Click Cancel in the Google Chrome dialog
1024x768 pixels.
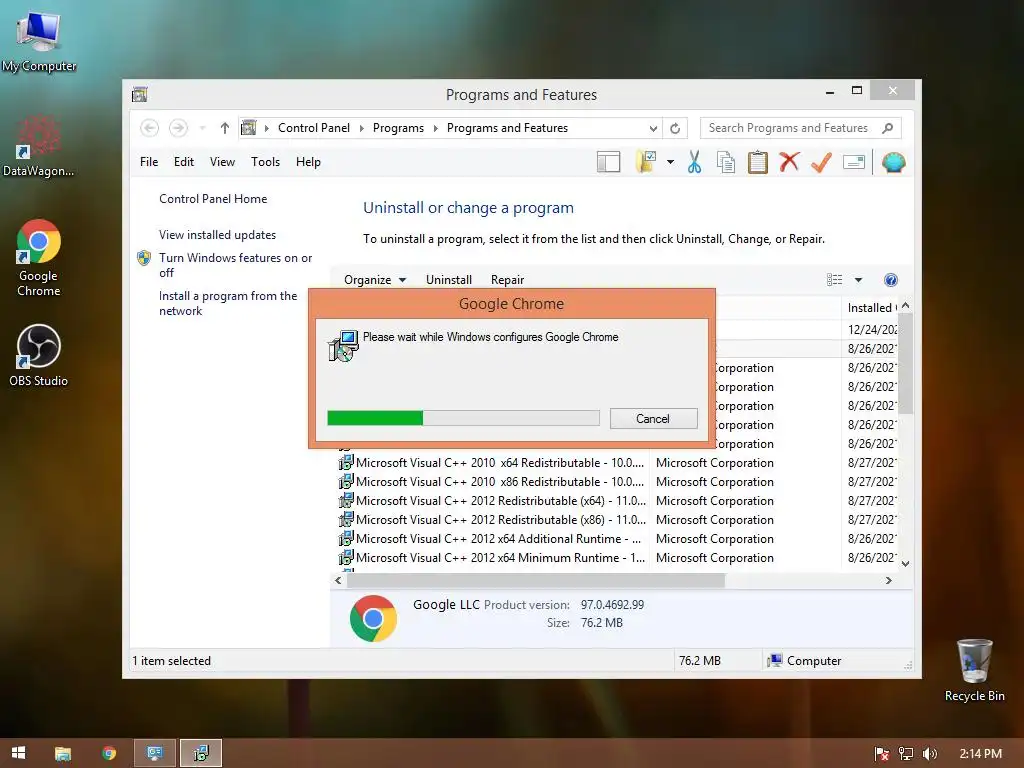coord(653,419)
